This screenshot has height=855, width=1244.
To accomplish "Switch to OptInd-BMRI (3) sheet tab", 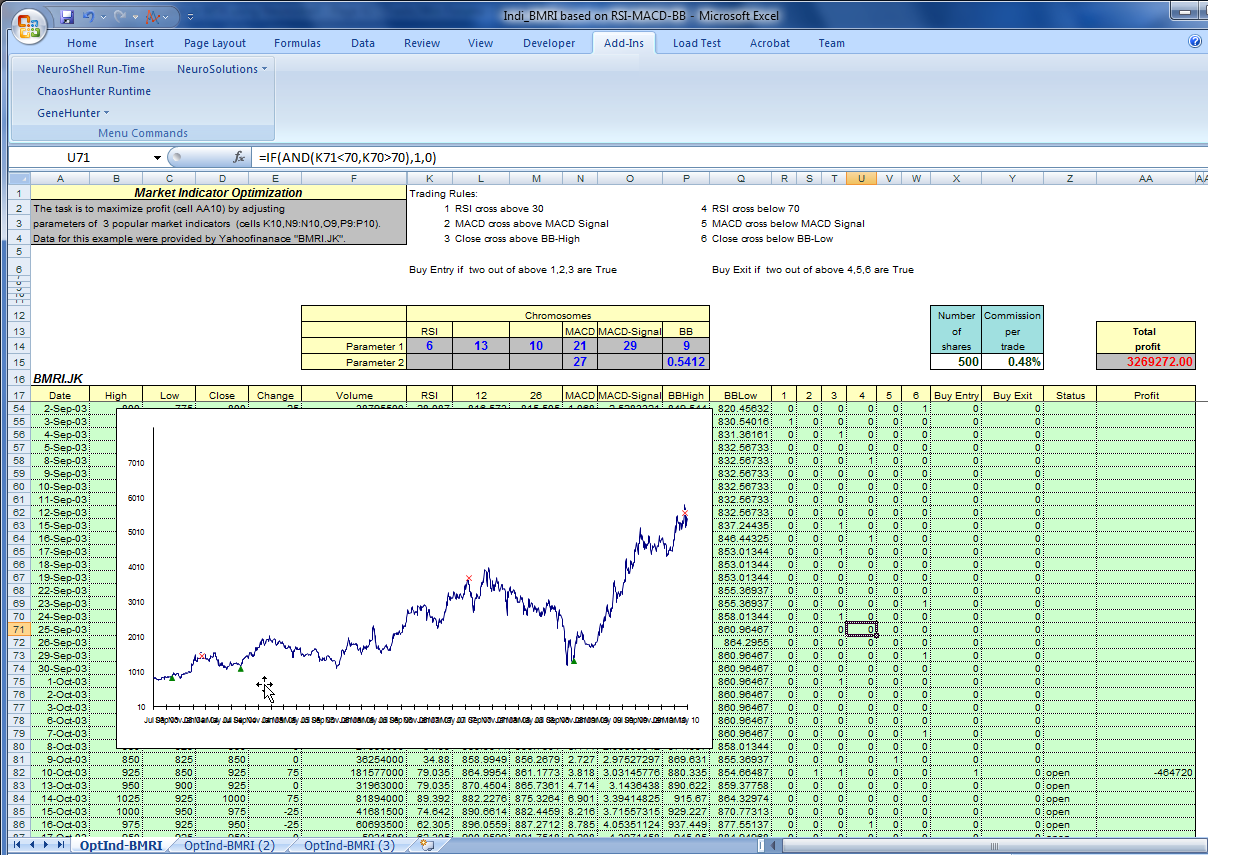I will [x=349, y=846].
